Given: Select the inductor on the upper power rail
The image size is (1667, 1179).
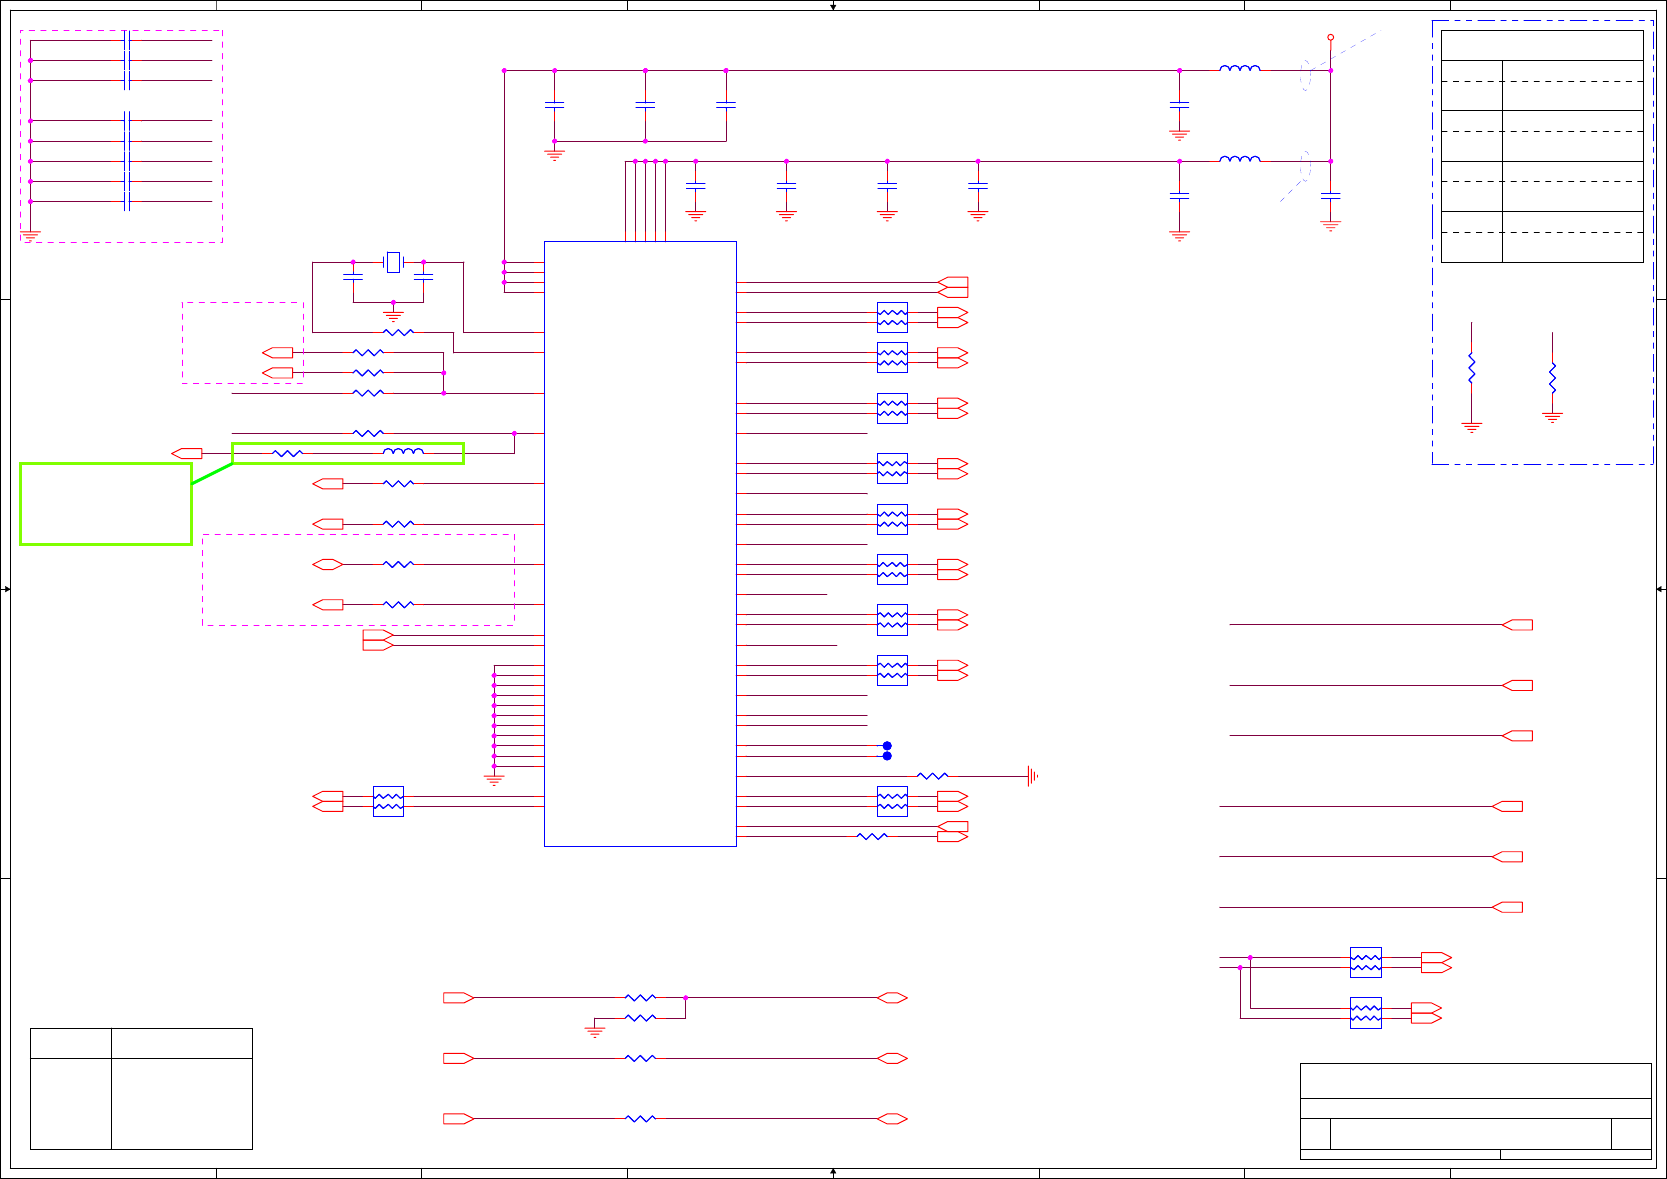Looking at the screenshot, I should click(1240, 68).
